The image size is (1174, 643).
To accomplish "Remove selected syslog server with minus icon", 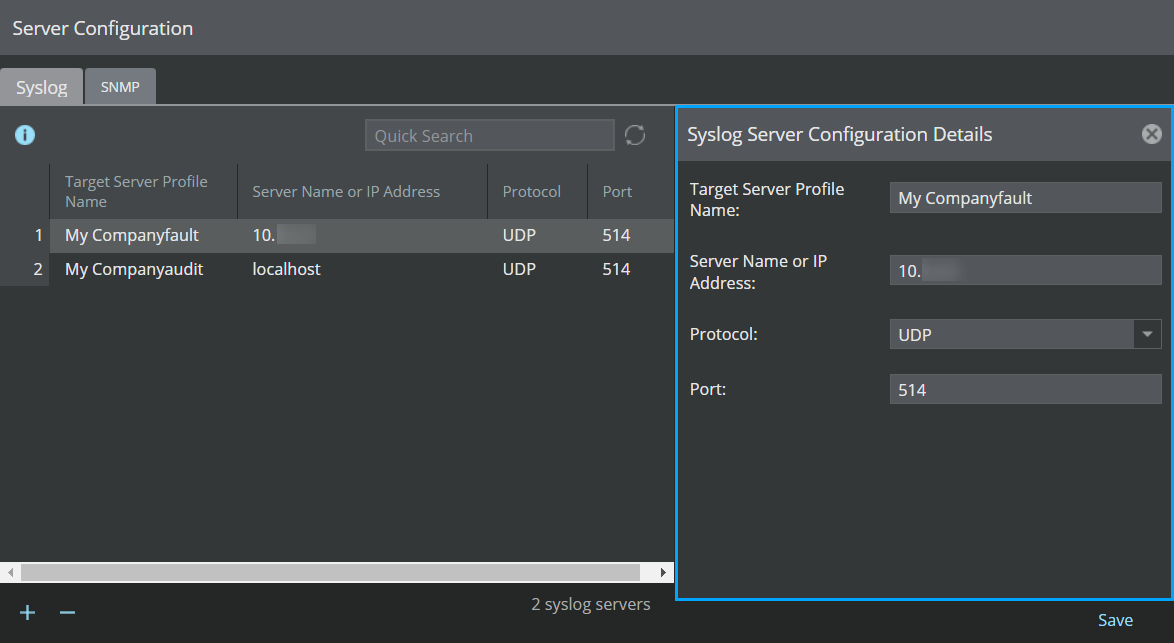I will 67,612.
